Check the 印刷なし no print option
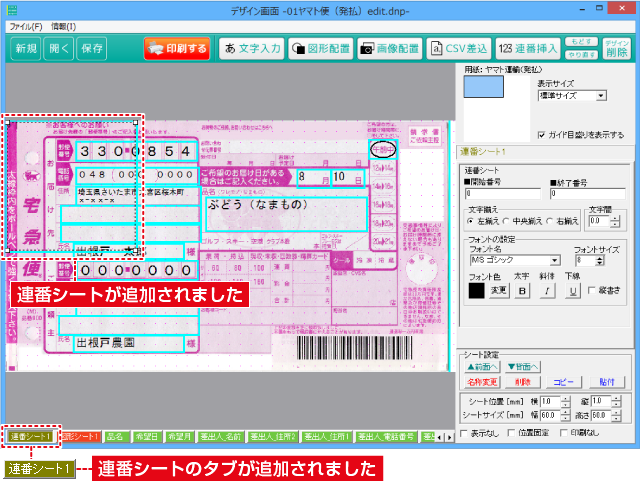640x484 pixels. [x=564, y=433]
